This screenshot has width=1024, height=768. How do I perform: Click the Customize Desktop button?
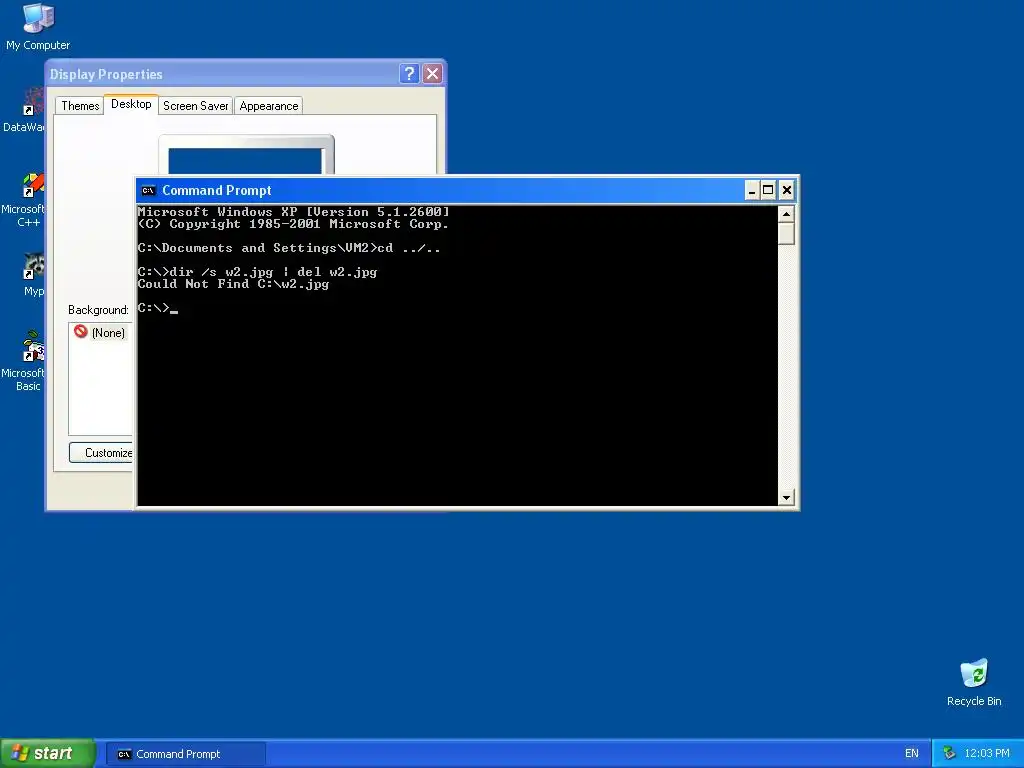click(x=101, y=453)
